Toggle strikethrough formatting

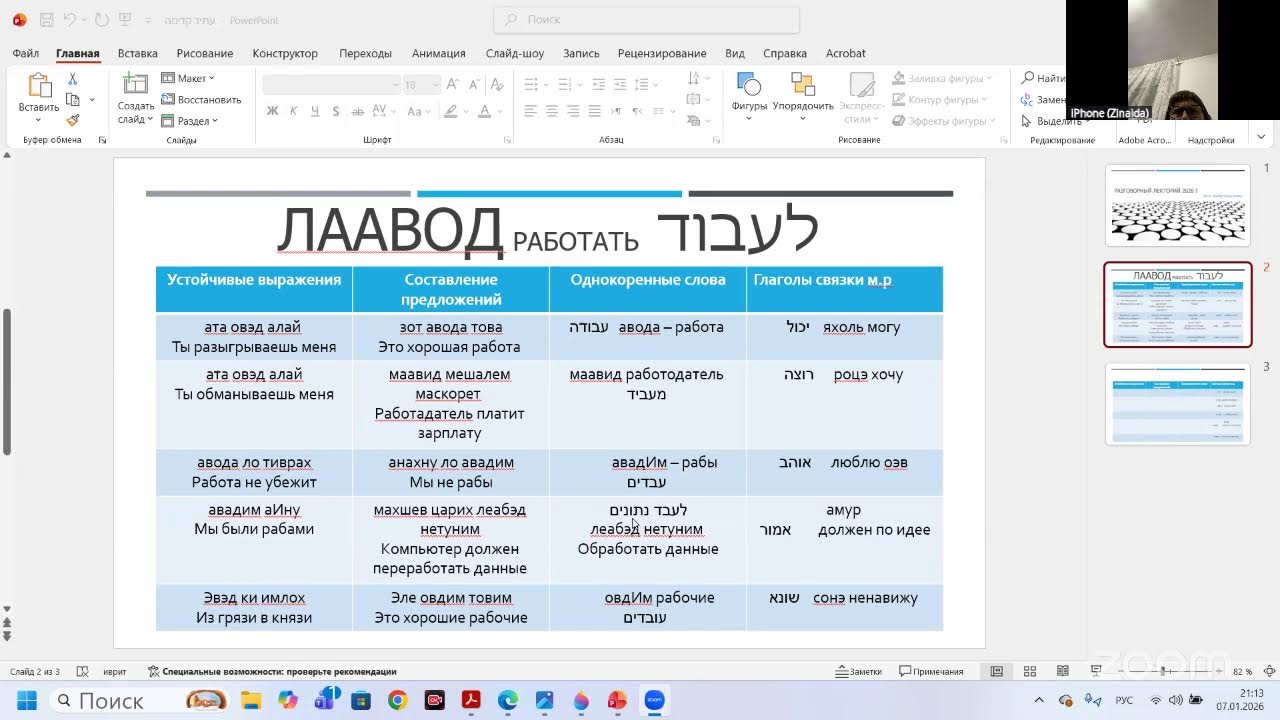point(358,111)
